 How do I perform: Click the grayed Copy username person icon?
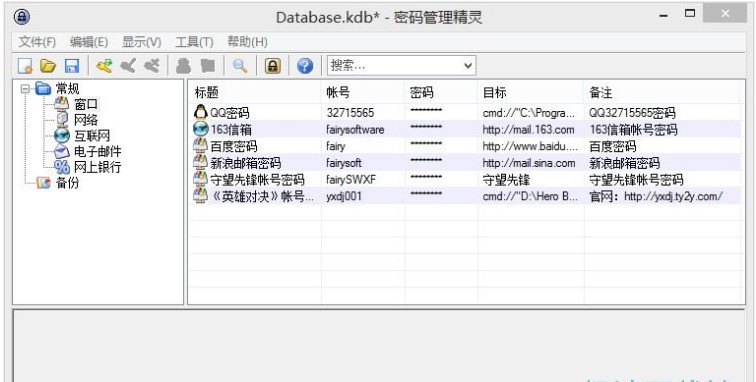click(x=183, y=66)
